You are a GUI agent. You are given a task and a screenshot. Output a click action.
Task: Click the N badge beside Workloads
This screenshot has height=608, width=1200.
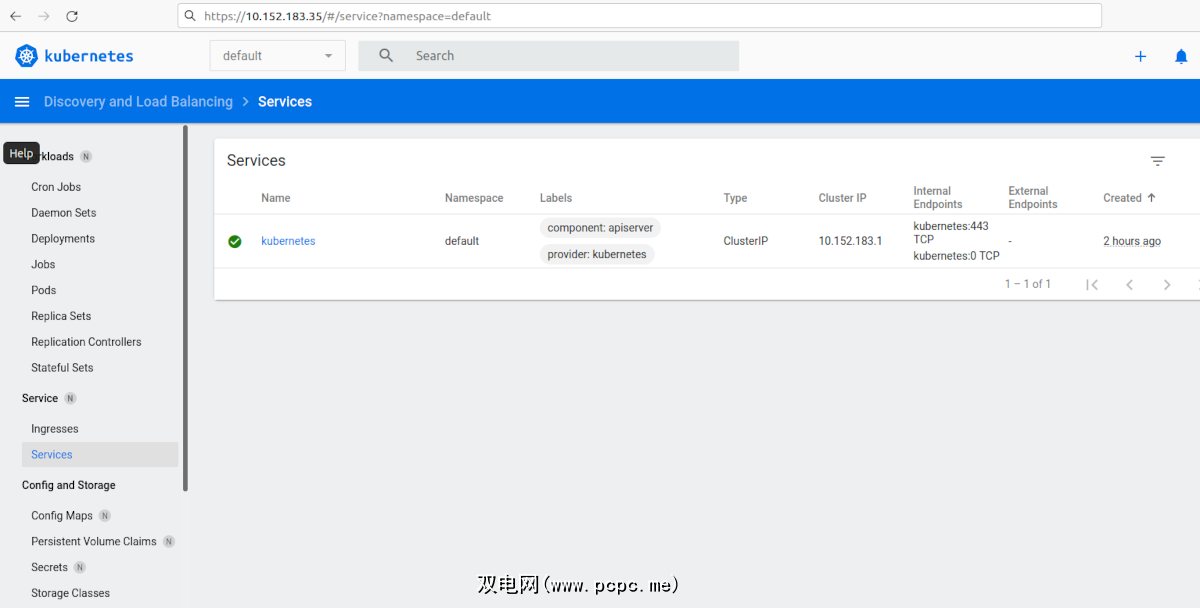click(x=86, y=157)
